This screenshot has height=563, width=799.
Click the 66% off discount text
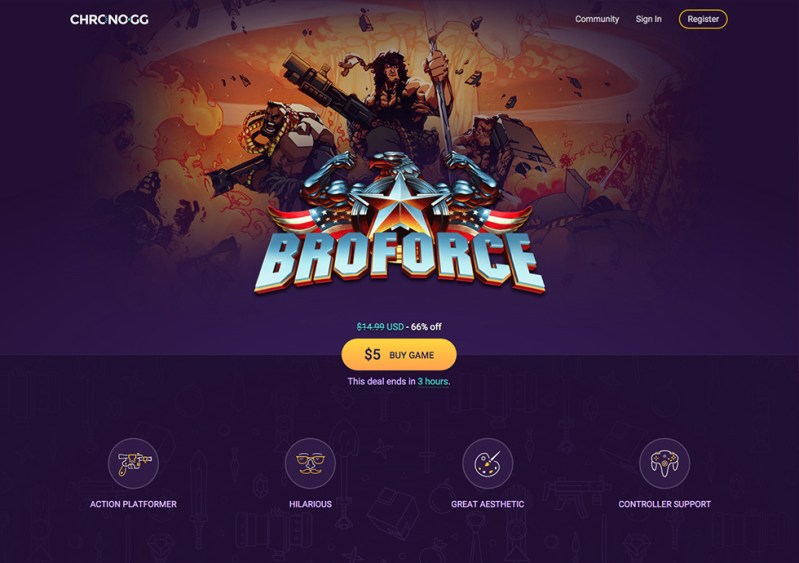[x=426, y=327]
